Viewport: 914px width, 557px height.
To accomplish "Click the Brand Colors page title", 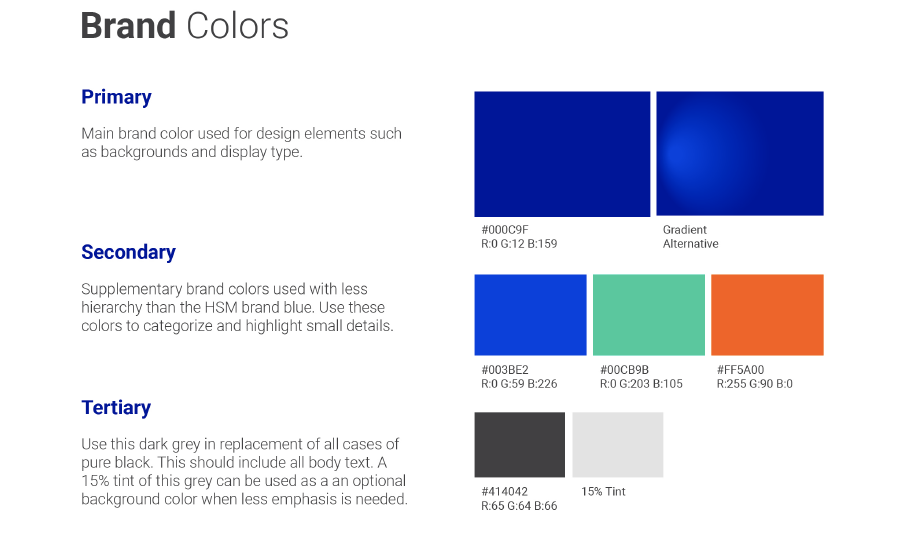I will [185, 26].
